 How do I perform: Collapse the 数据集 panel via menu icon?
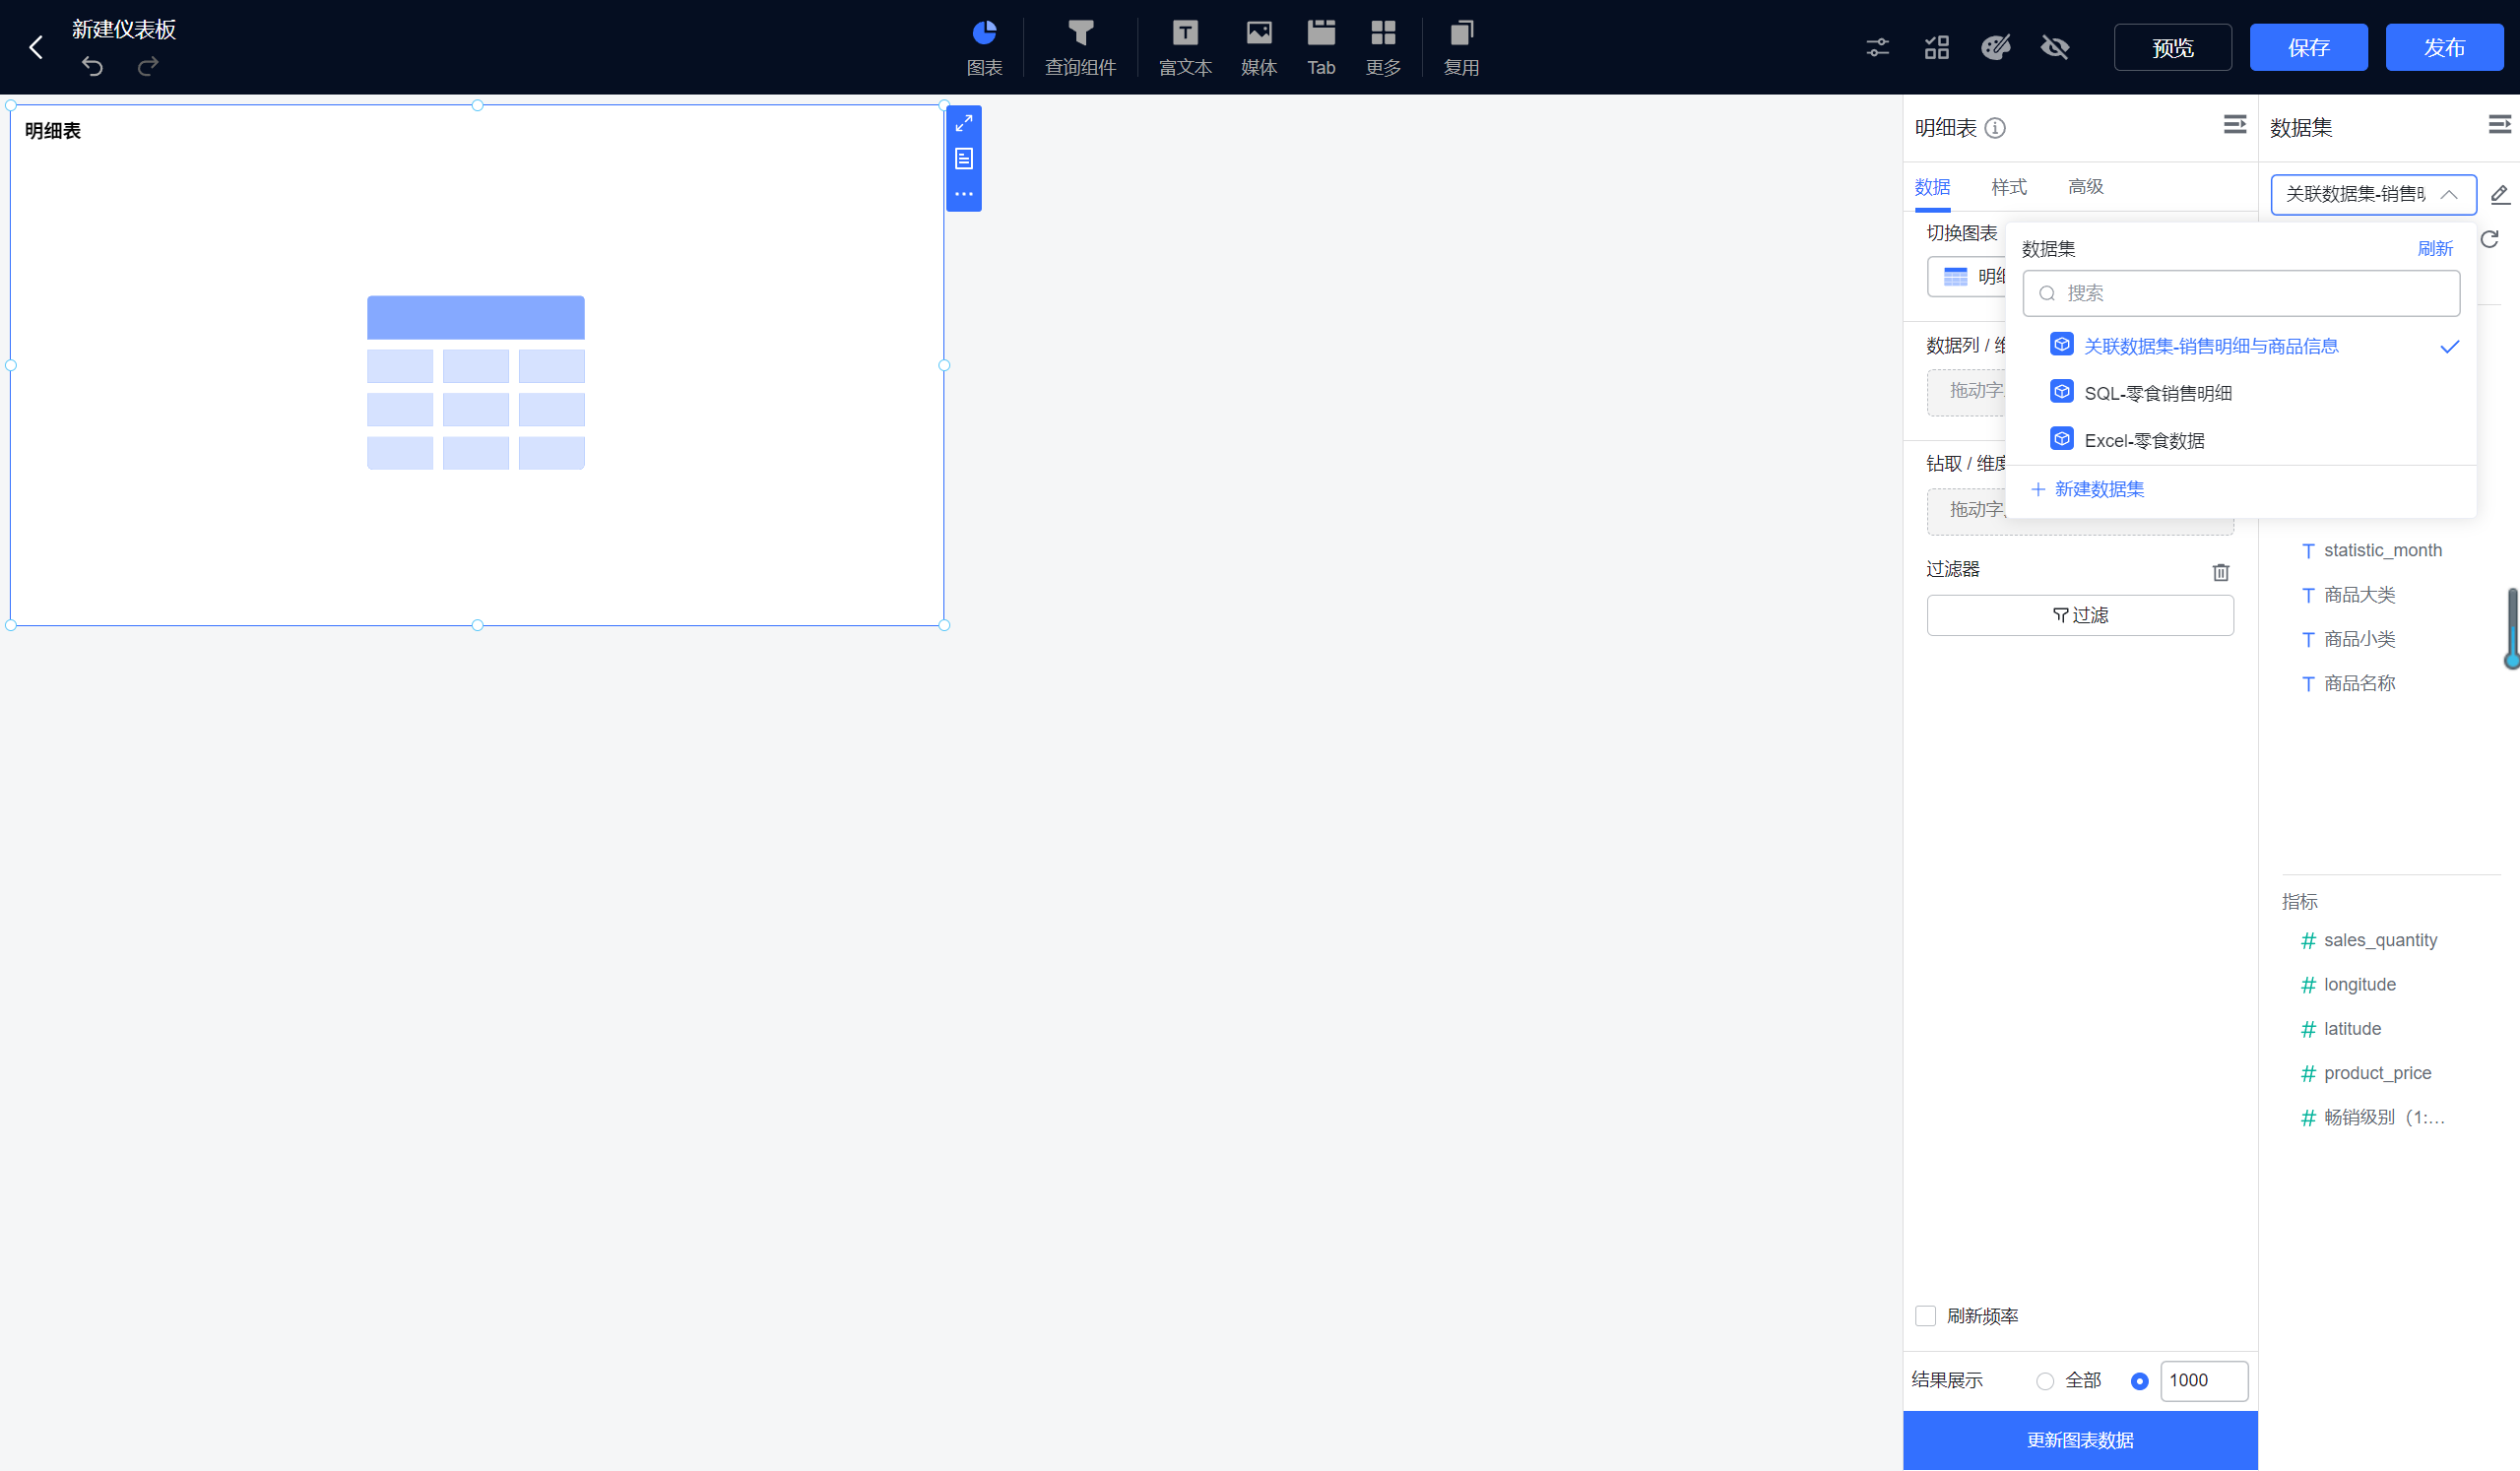pyautogui.click(x=2499, y=125)
